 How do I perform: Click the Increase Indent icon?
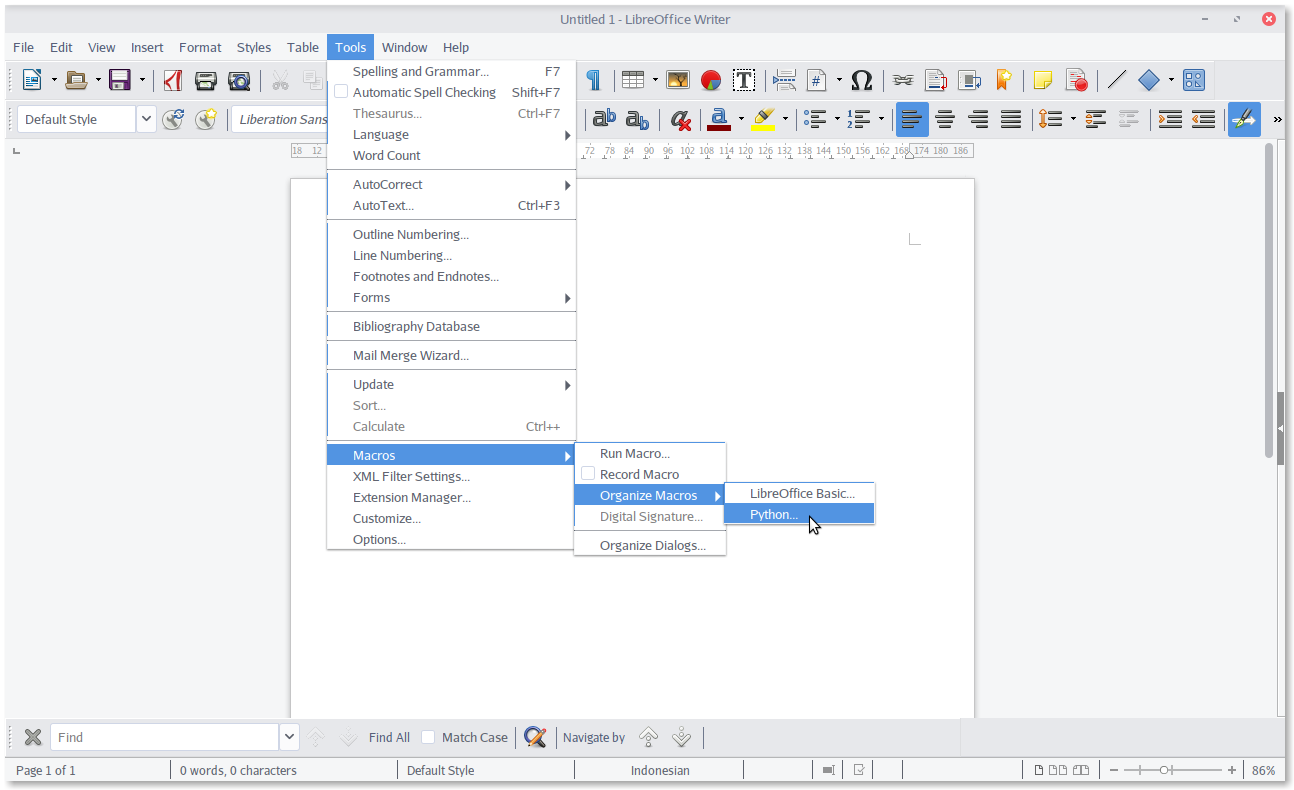1170,119
